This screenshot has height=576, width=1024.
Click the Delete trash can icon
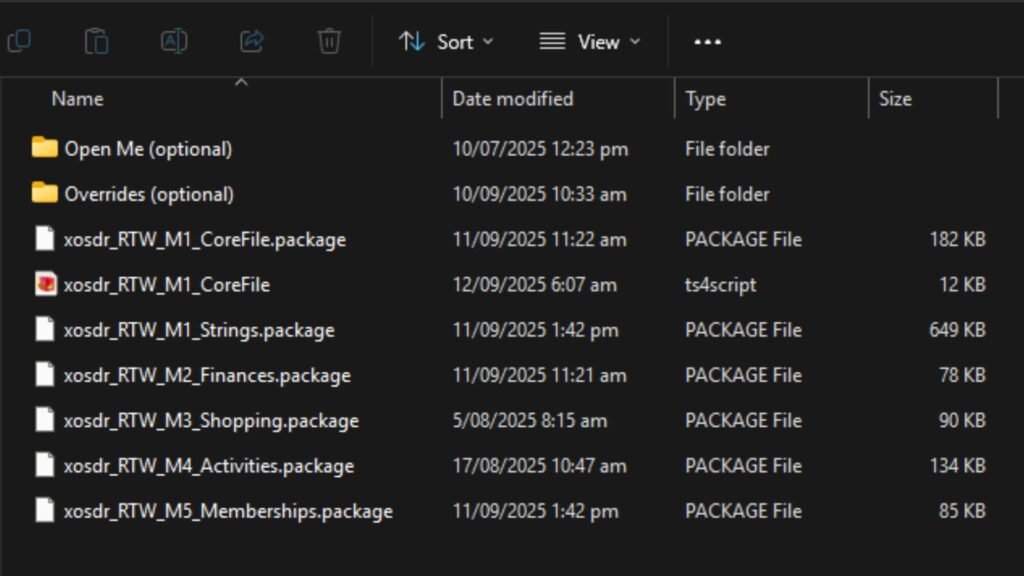click(329, 41)
